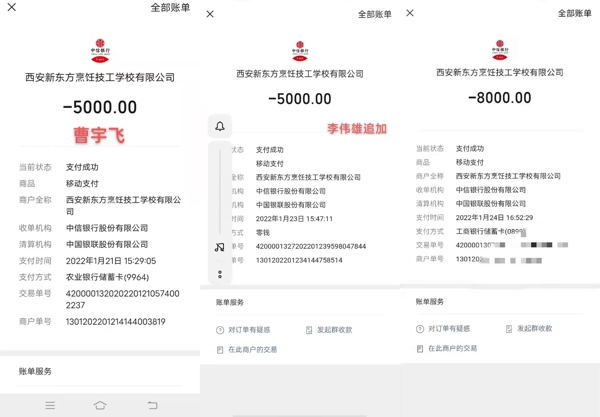Screen dimensions: 600x417
Task: Tap the CITIC bank logo in middle screen
Action: tap(300, 51)
